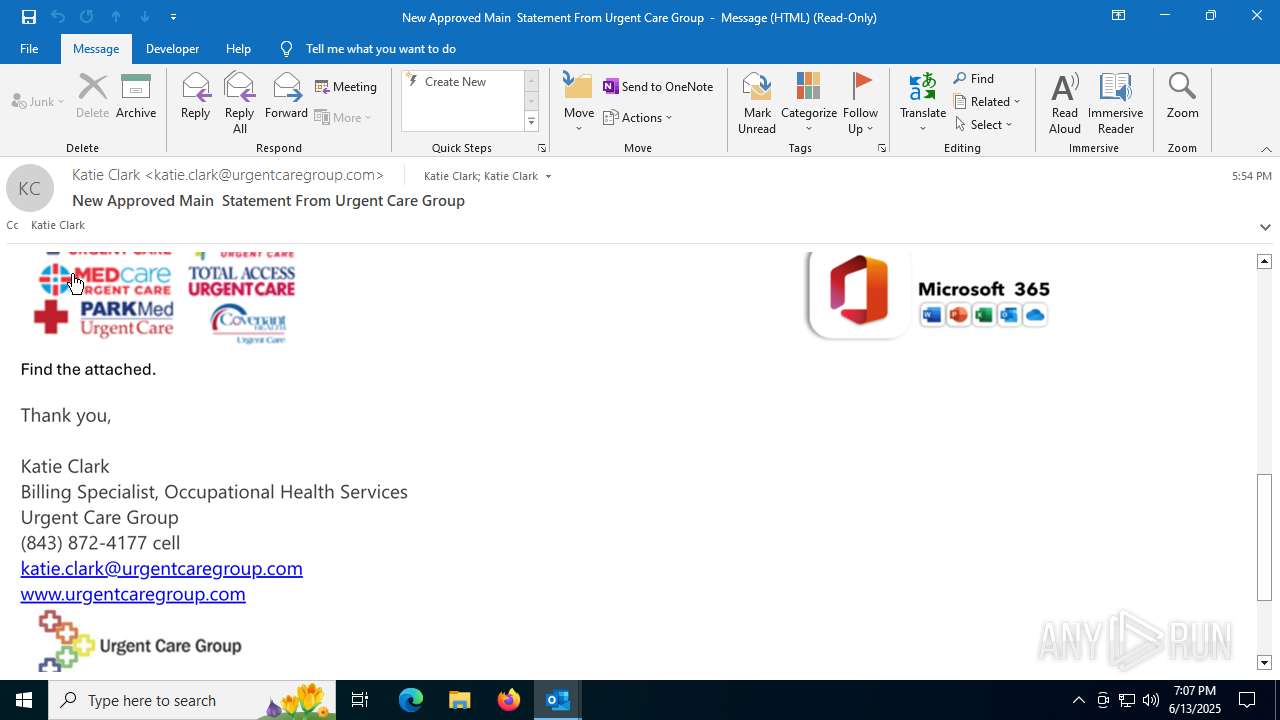The height and width of the screenshot is (720, 1280).
Task: Open the Move folder dropdown
Action: click(x=579, y=103)
